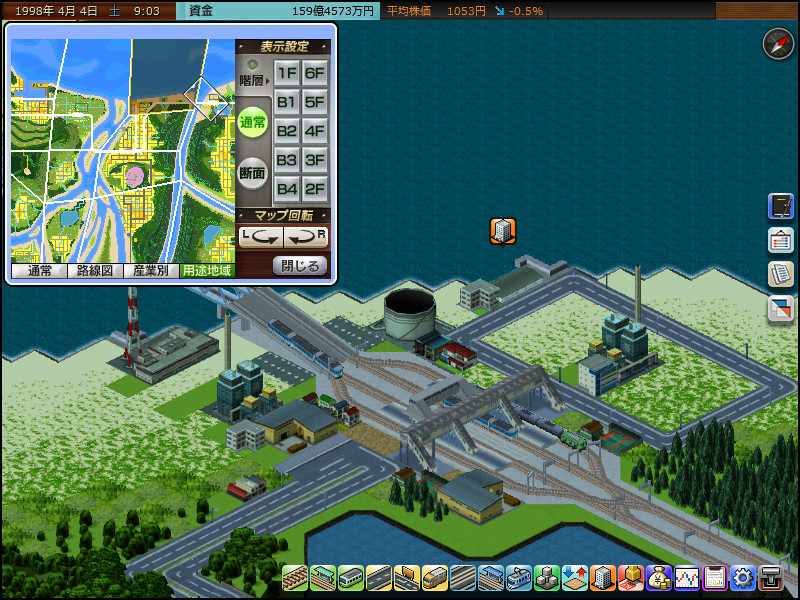Image resolution: width=800 pixels, height=600 pixels.
Task: Rotate the map left with L button
Action: click(x=261, y=237)
